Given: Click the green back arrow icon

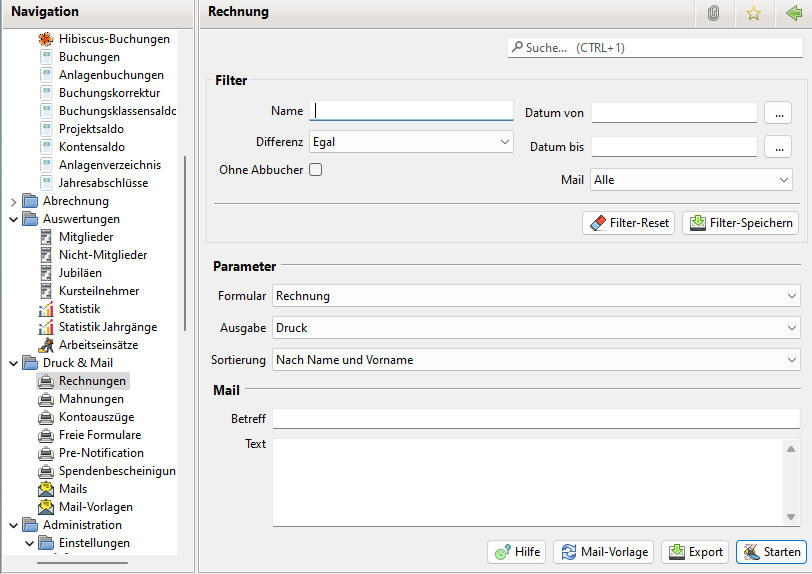Looking at the screenshot, I should click(794, 13).
